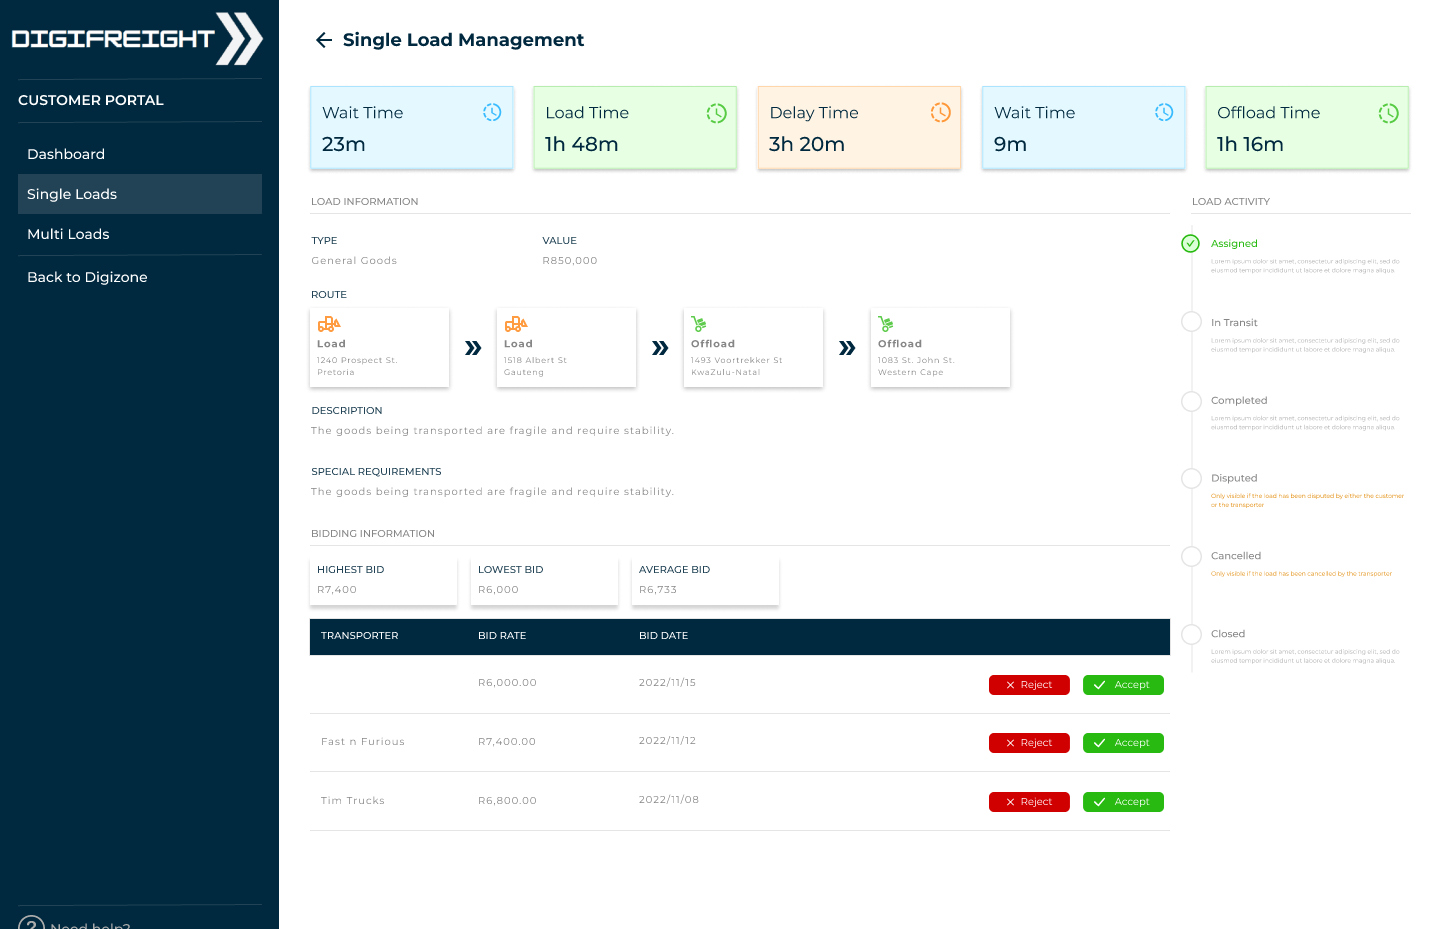Click the chevrons before the final Offload card
The image size is (1436, 929).
pos(846,347)
